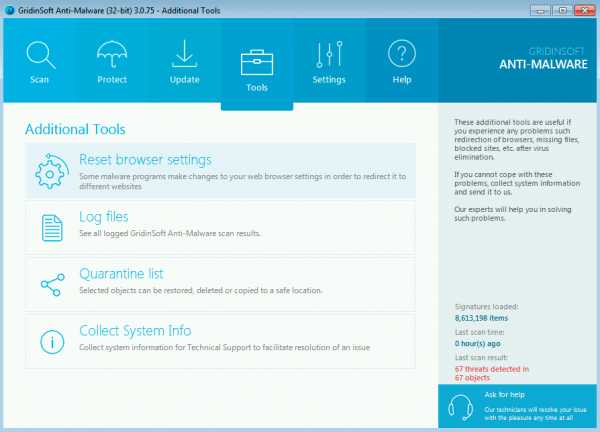
Task: Select the Tools briefcase icon
Action: (x=257, y=62)
